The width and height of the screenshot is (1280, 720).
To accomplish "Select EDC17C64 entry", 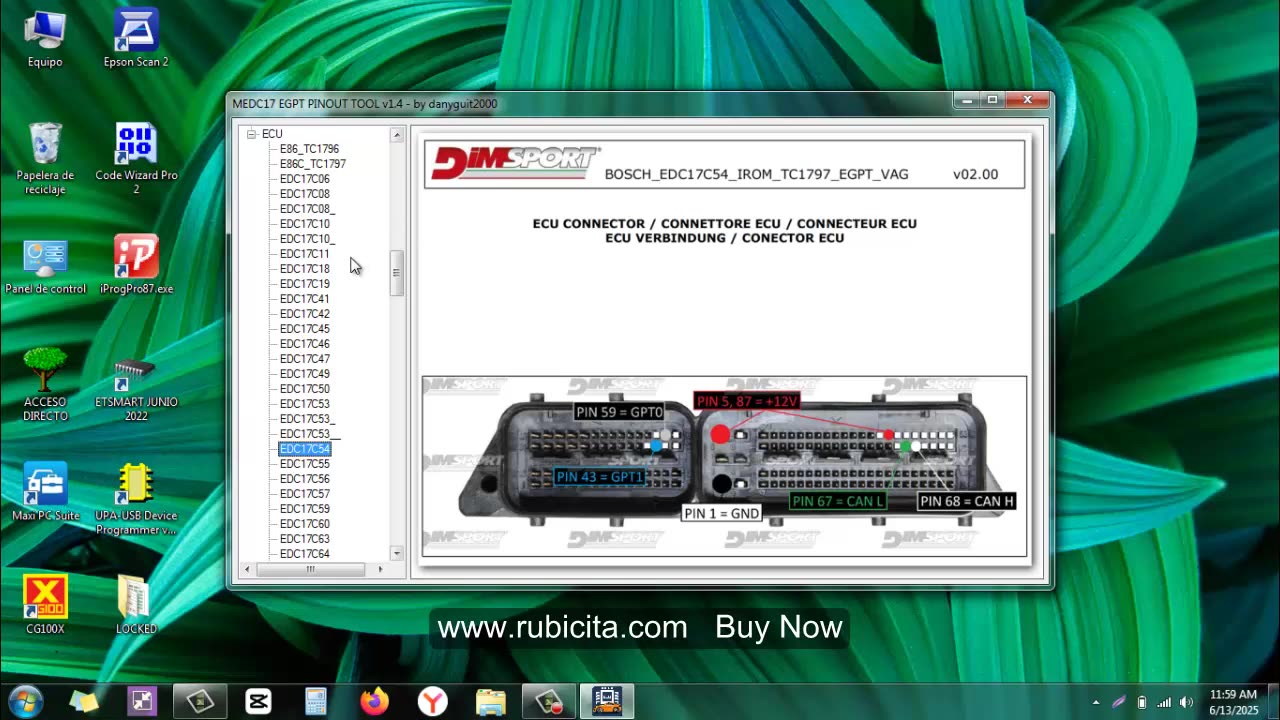I will pos(304,554).
